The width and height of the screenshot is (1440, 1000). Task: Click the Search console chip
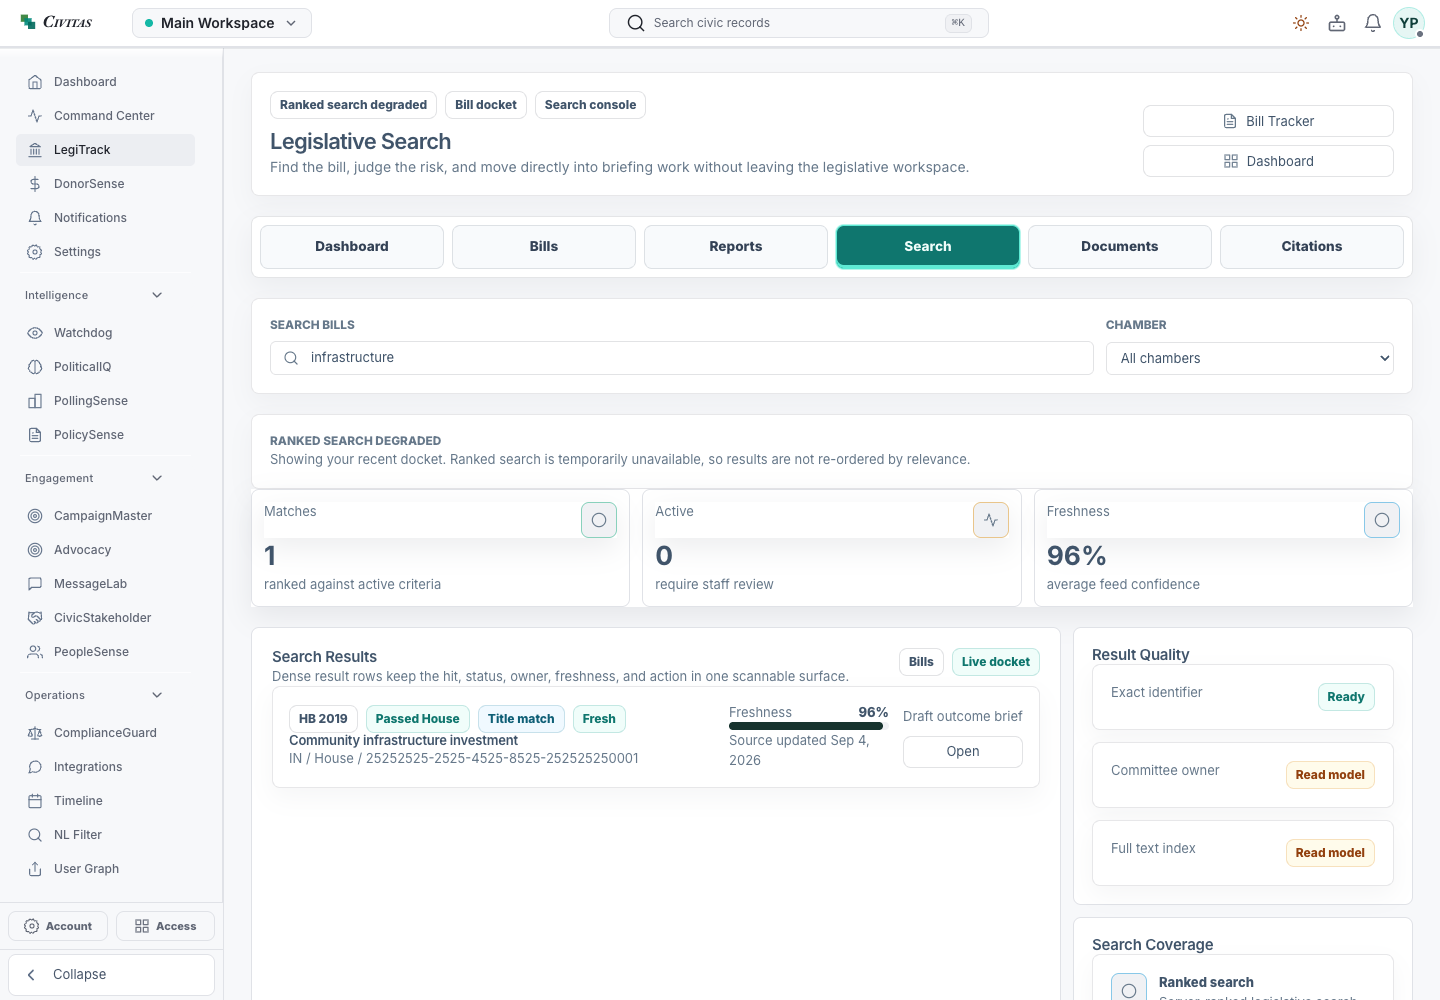pos(590,105)
